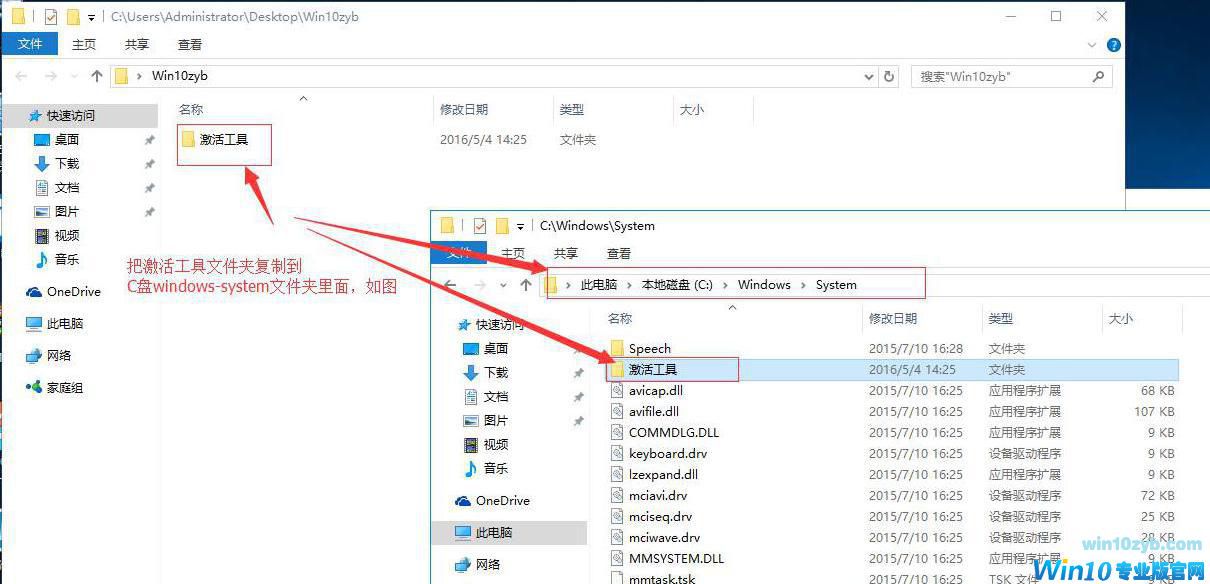
Task: Click the refresh icon beside Win10zyb address bar
Action: pyautogui.click(x=889, y=76)
